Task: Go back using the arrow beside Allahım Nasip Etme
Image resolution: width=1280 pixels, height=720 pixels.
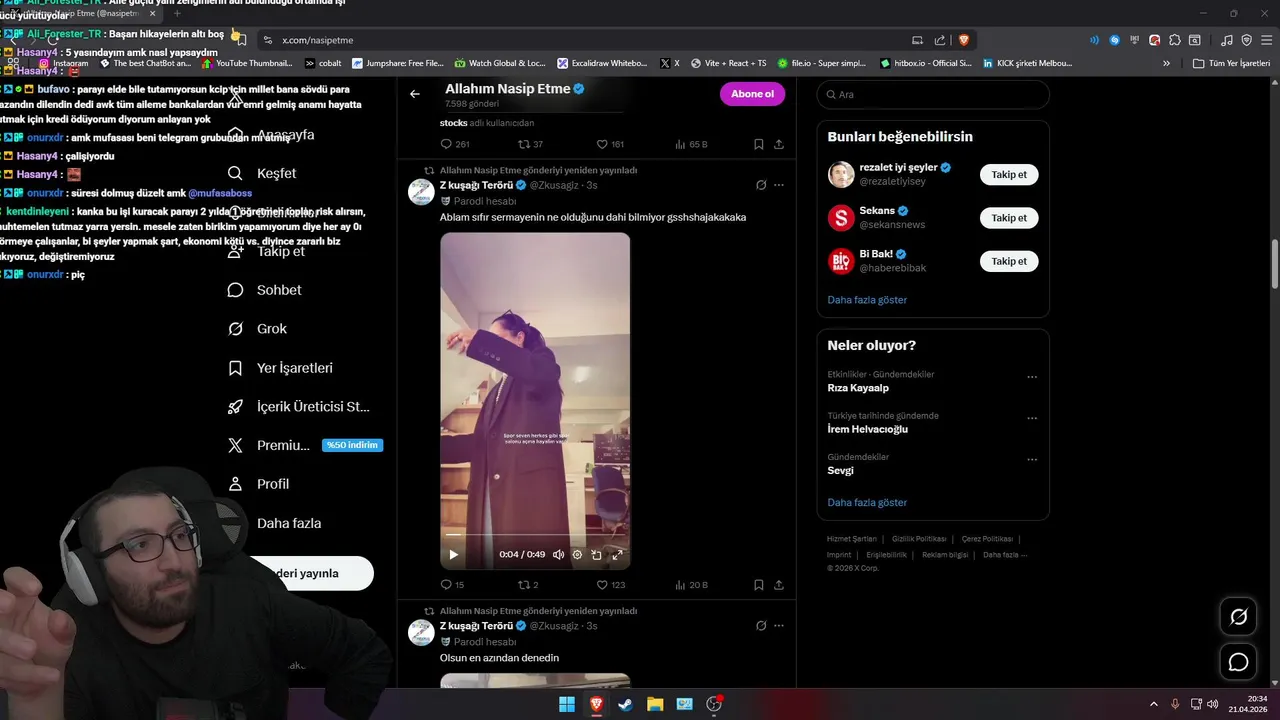Action: pyautogui.click(x=415, y=94)
